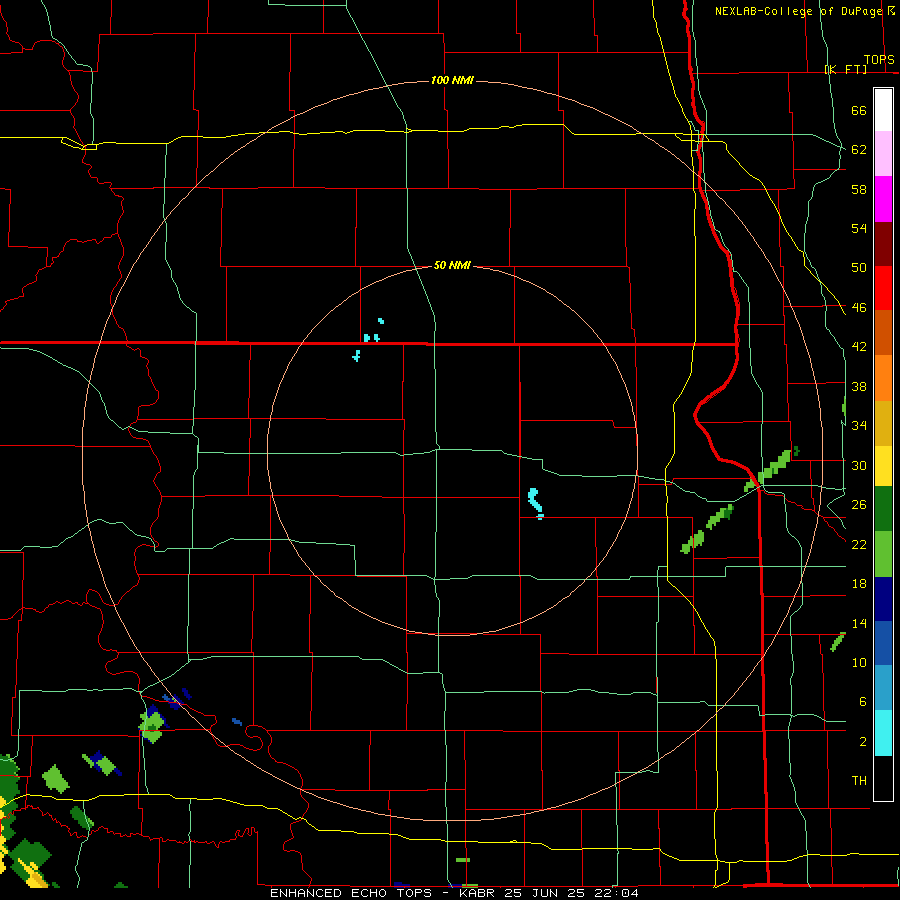900x900 pixels.
Task: Click the K FT units label
Action: click(x=845, y=69)
